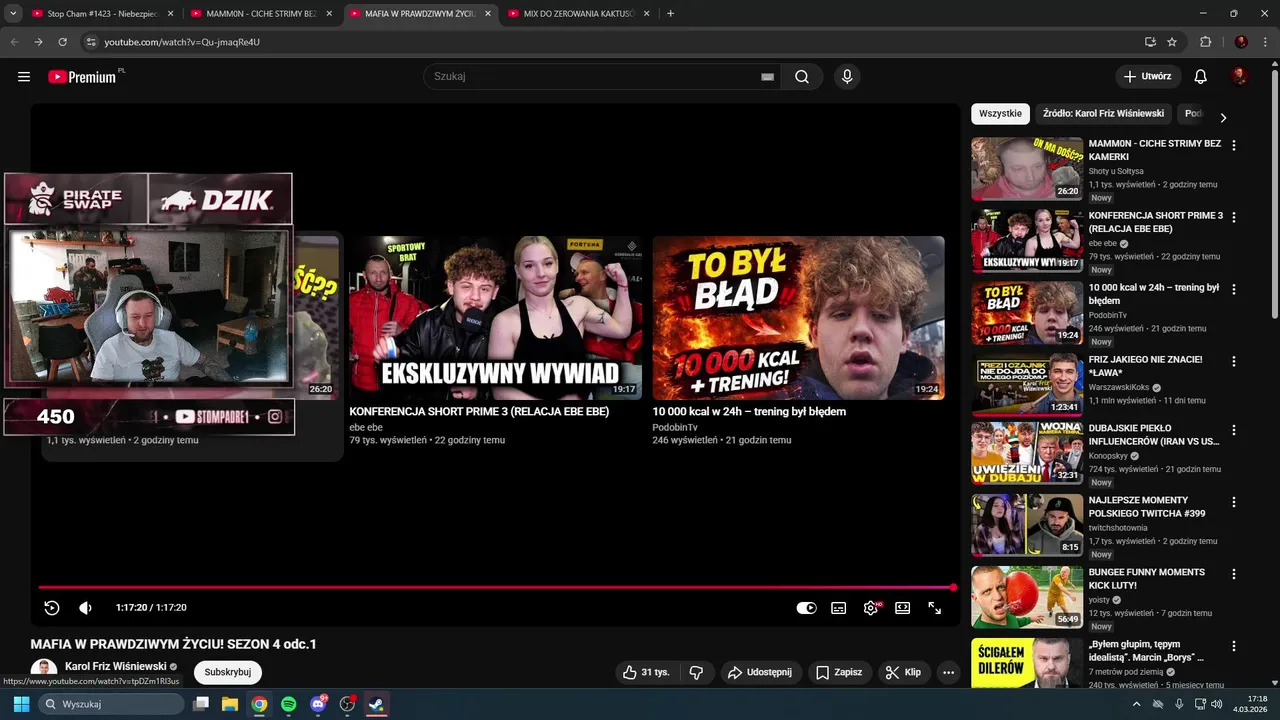This screenshot has width=1280, height=720.
Task: Click the search magnifier button
Action: (802, 77)
